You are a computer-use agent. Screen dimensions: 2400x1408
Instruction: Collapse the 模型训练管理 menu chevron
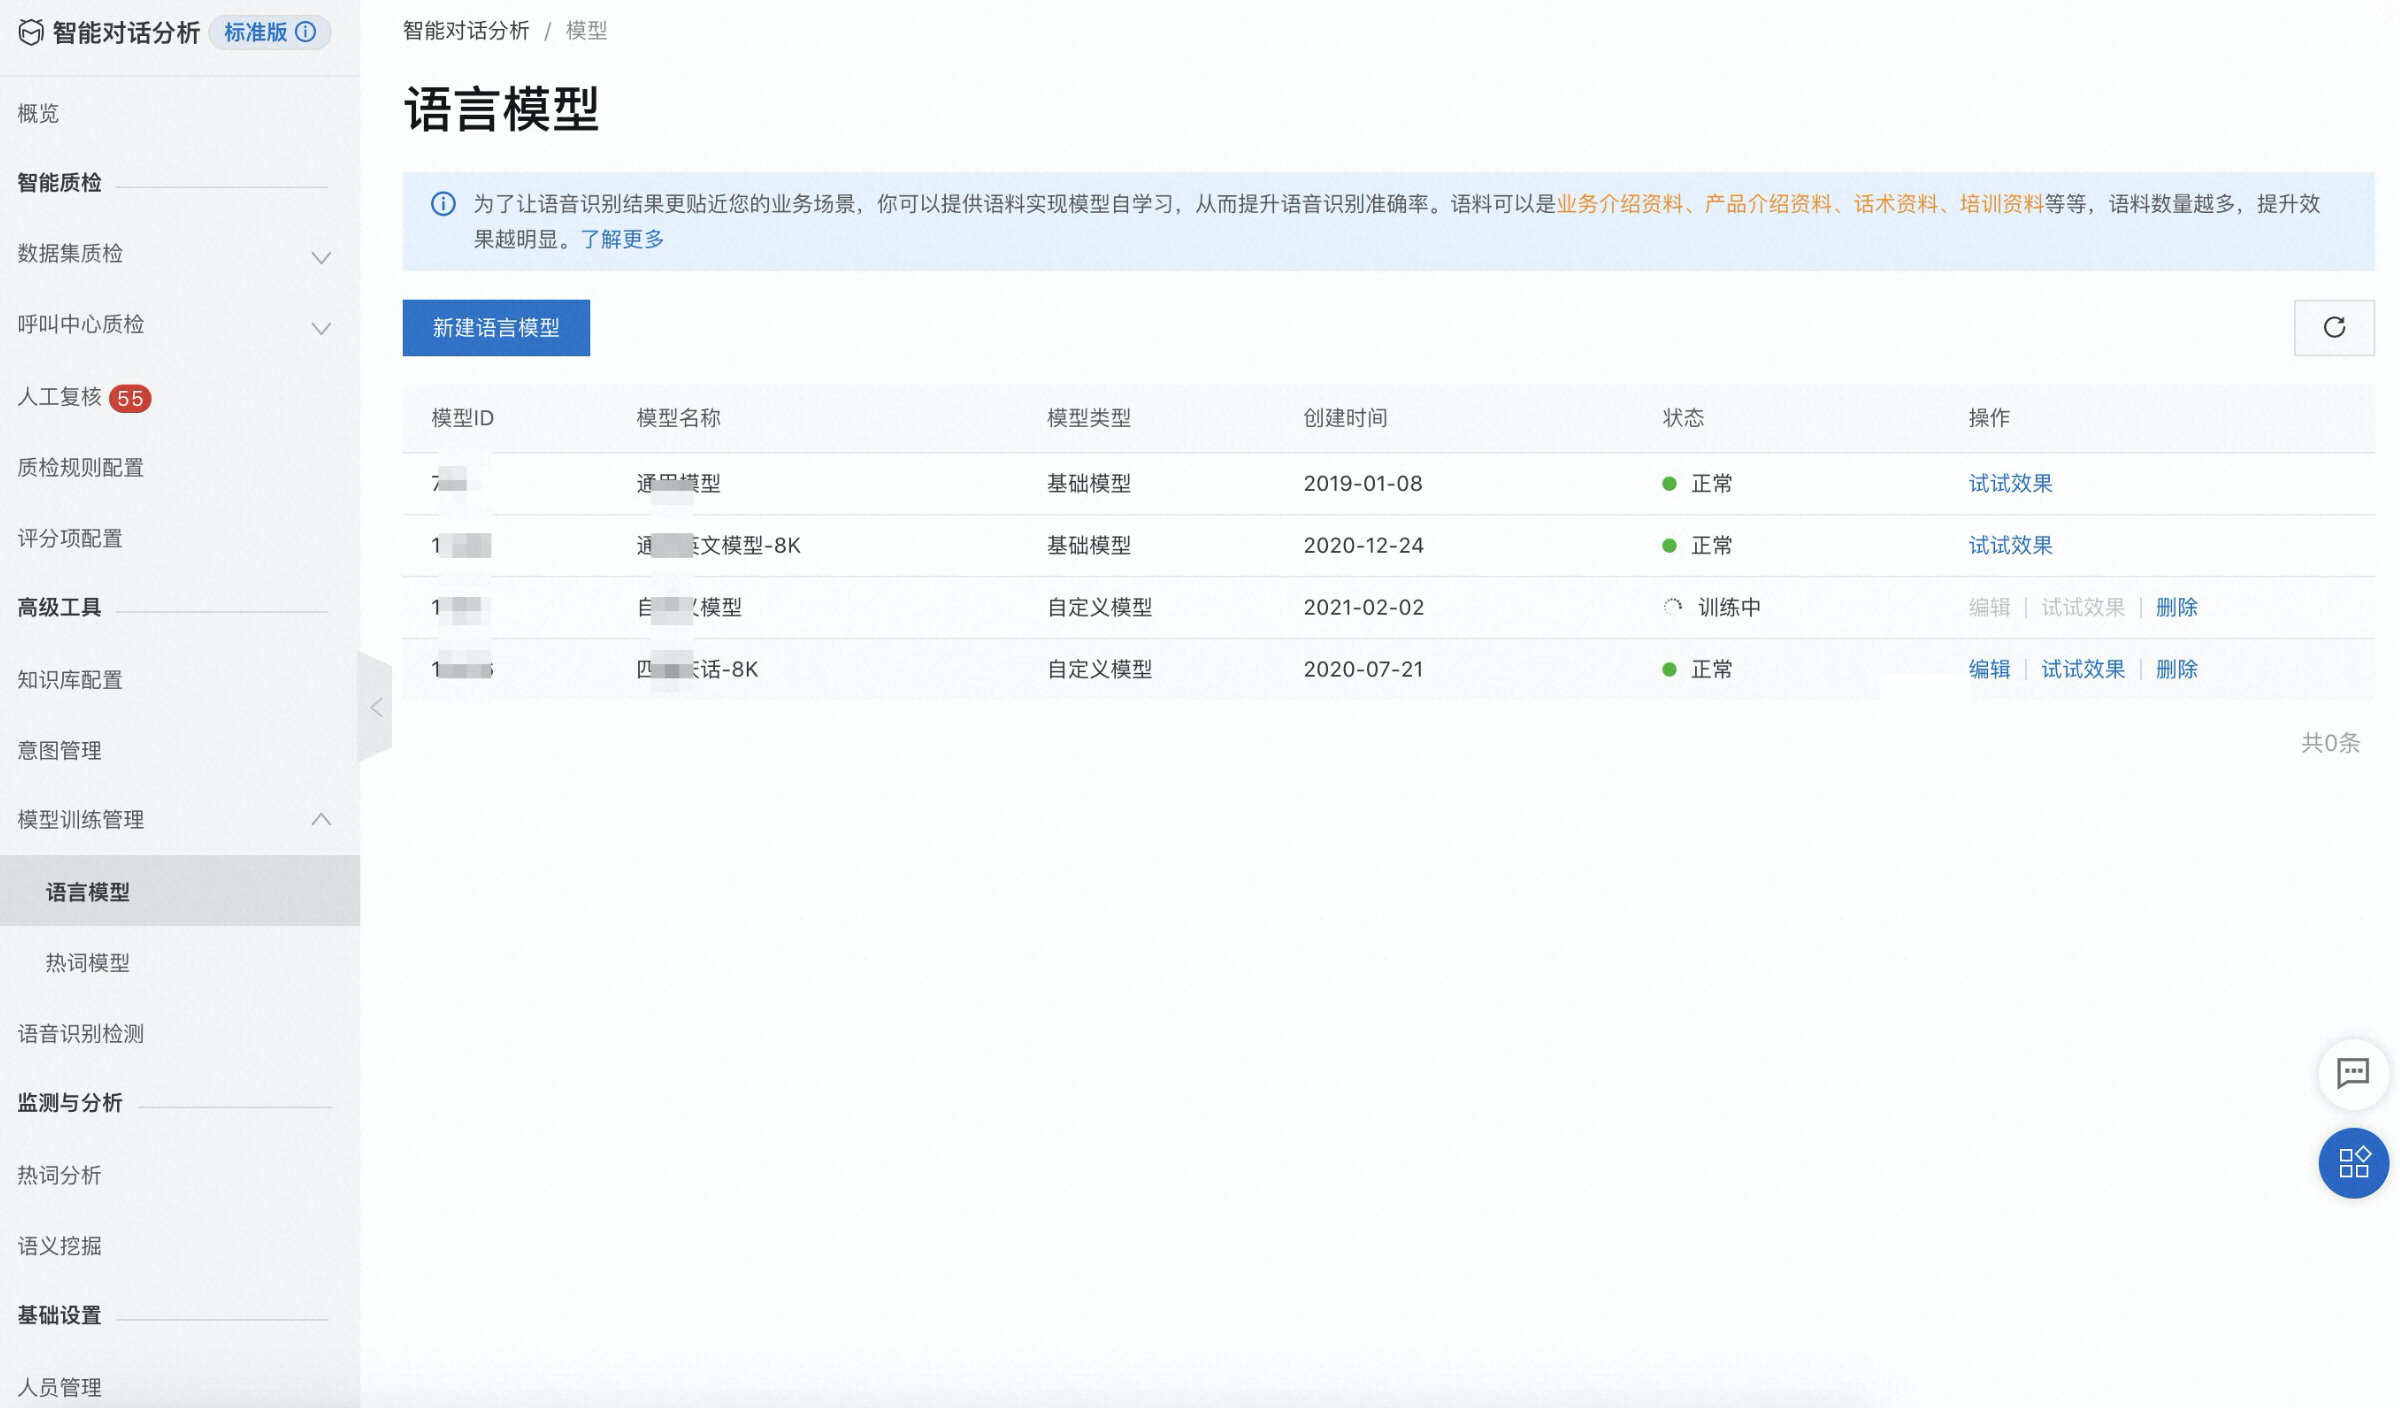tap(321, 819)
